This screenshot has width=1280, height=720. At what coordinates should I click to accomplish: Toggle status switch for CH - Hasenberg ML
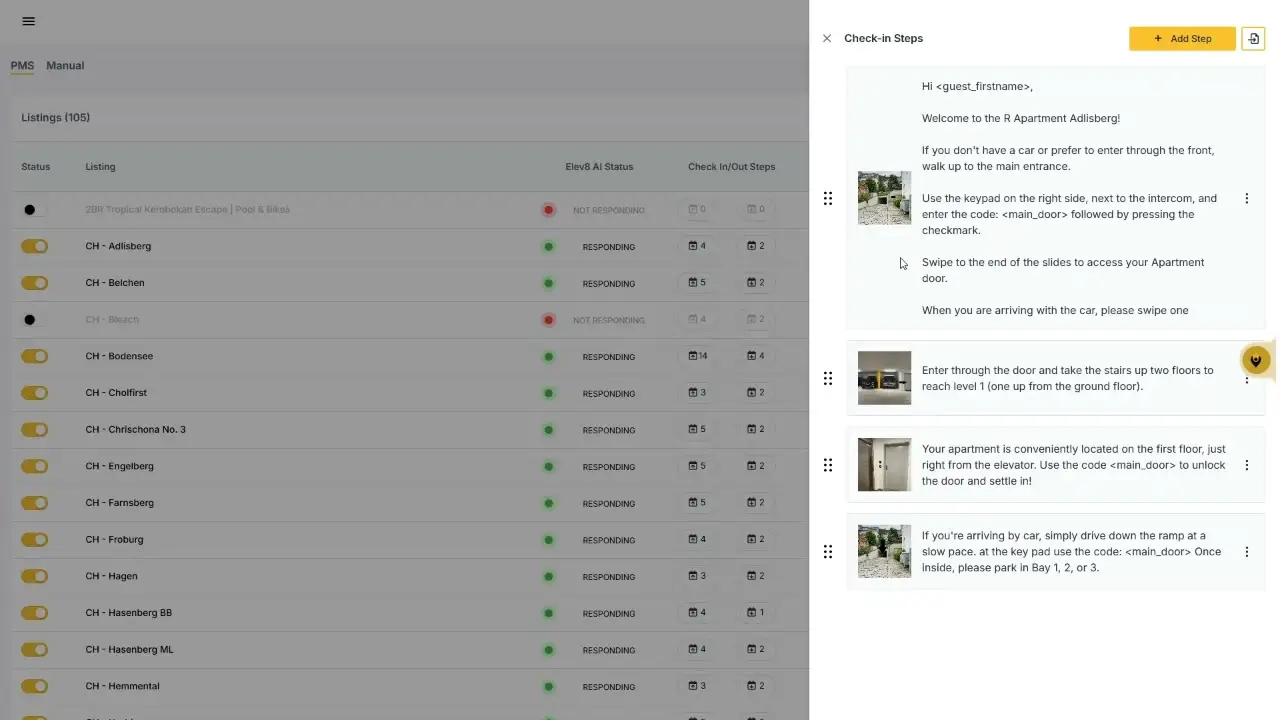click(x=34, y=650)
